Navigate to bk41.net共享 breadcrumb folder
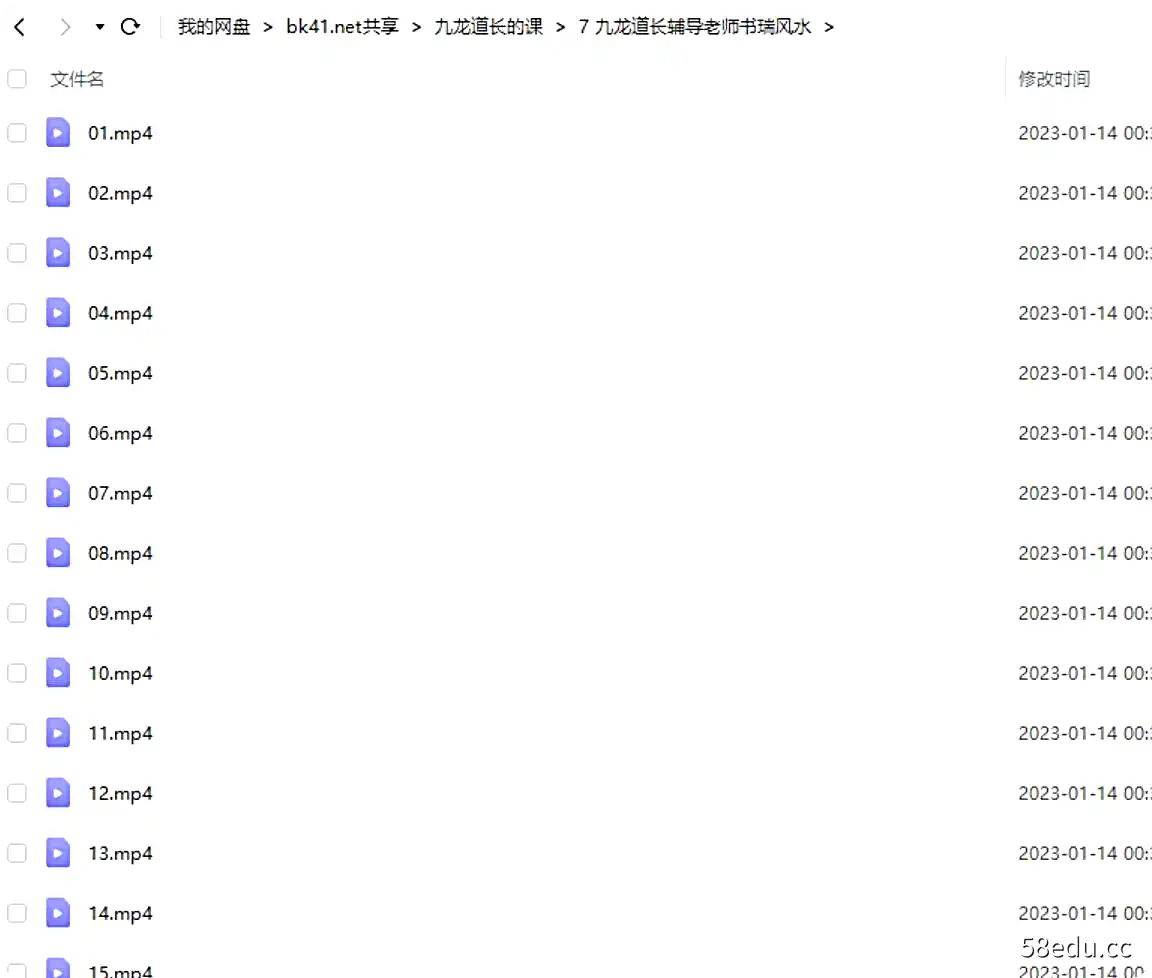 point(342,27)
